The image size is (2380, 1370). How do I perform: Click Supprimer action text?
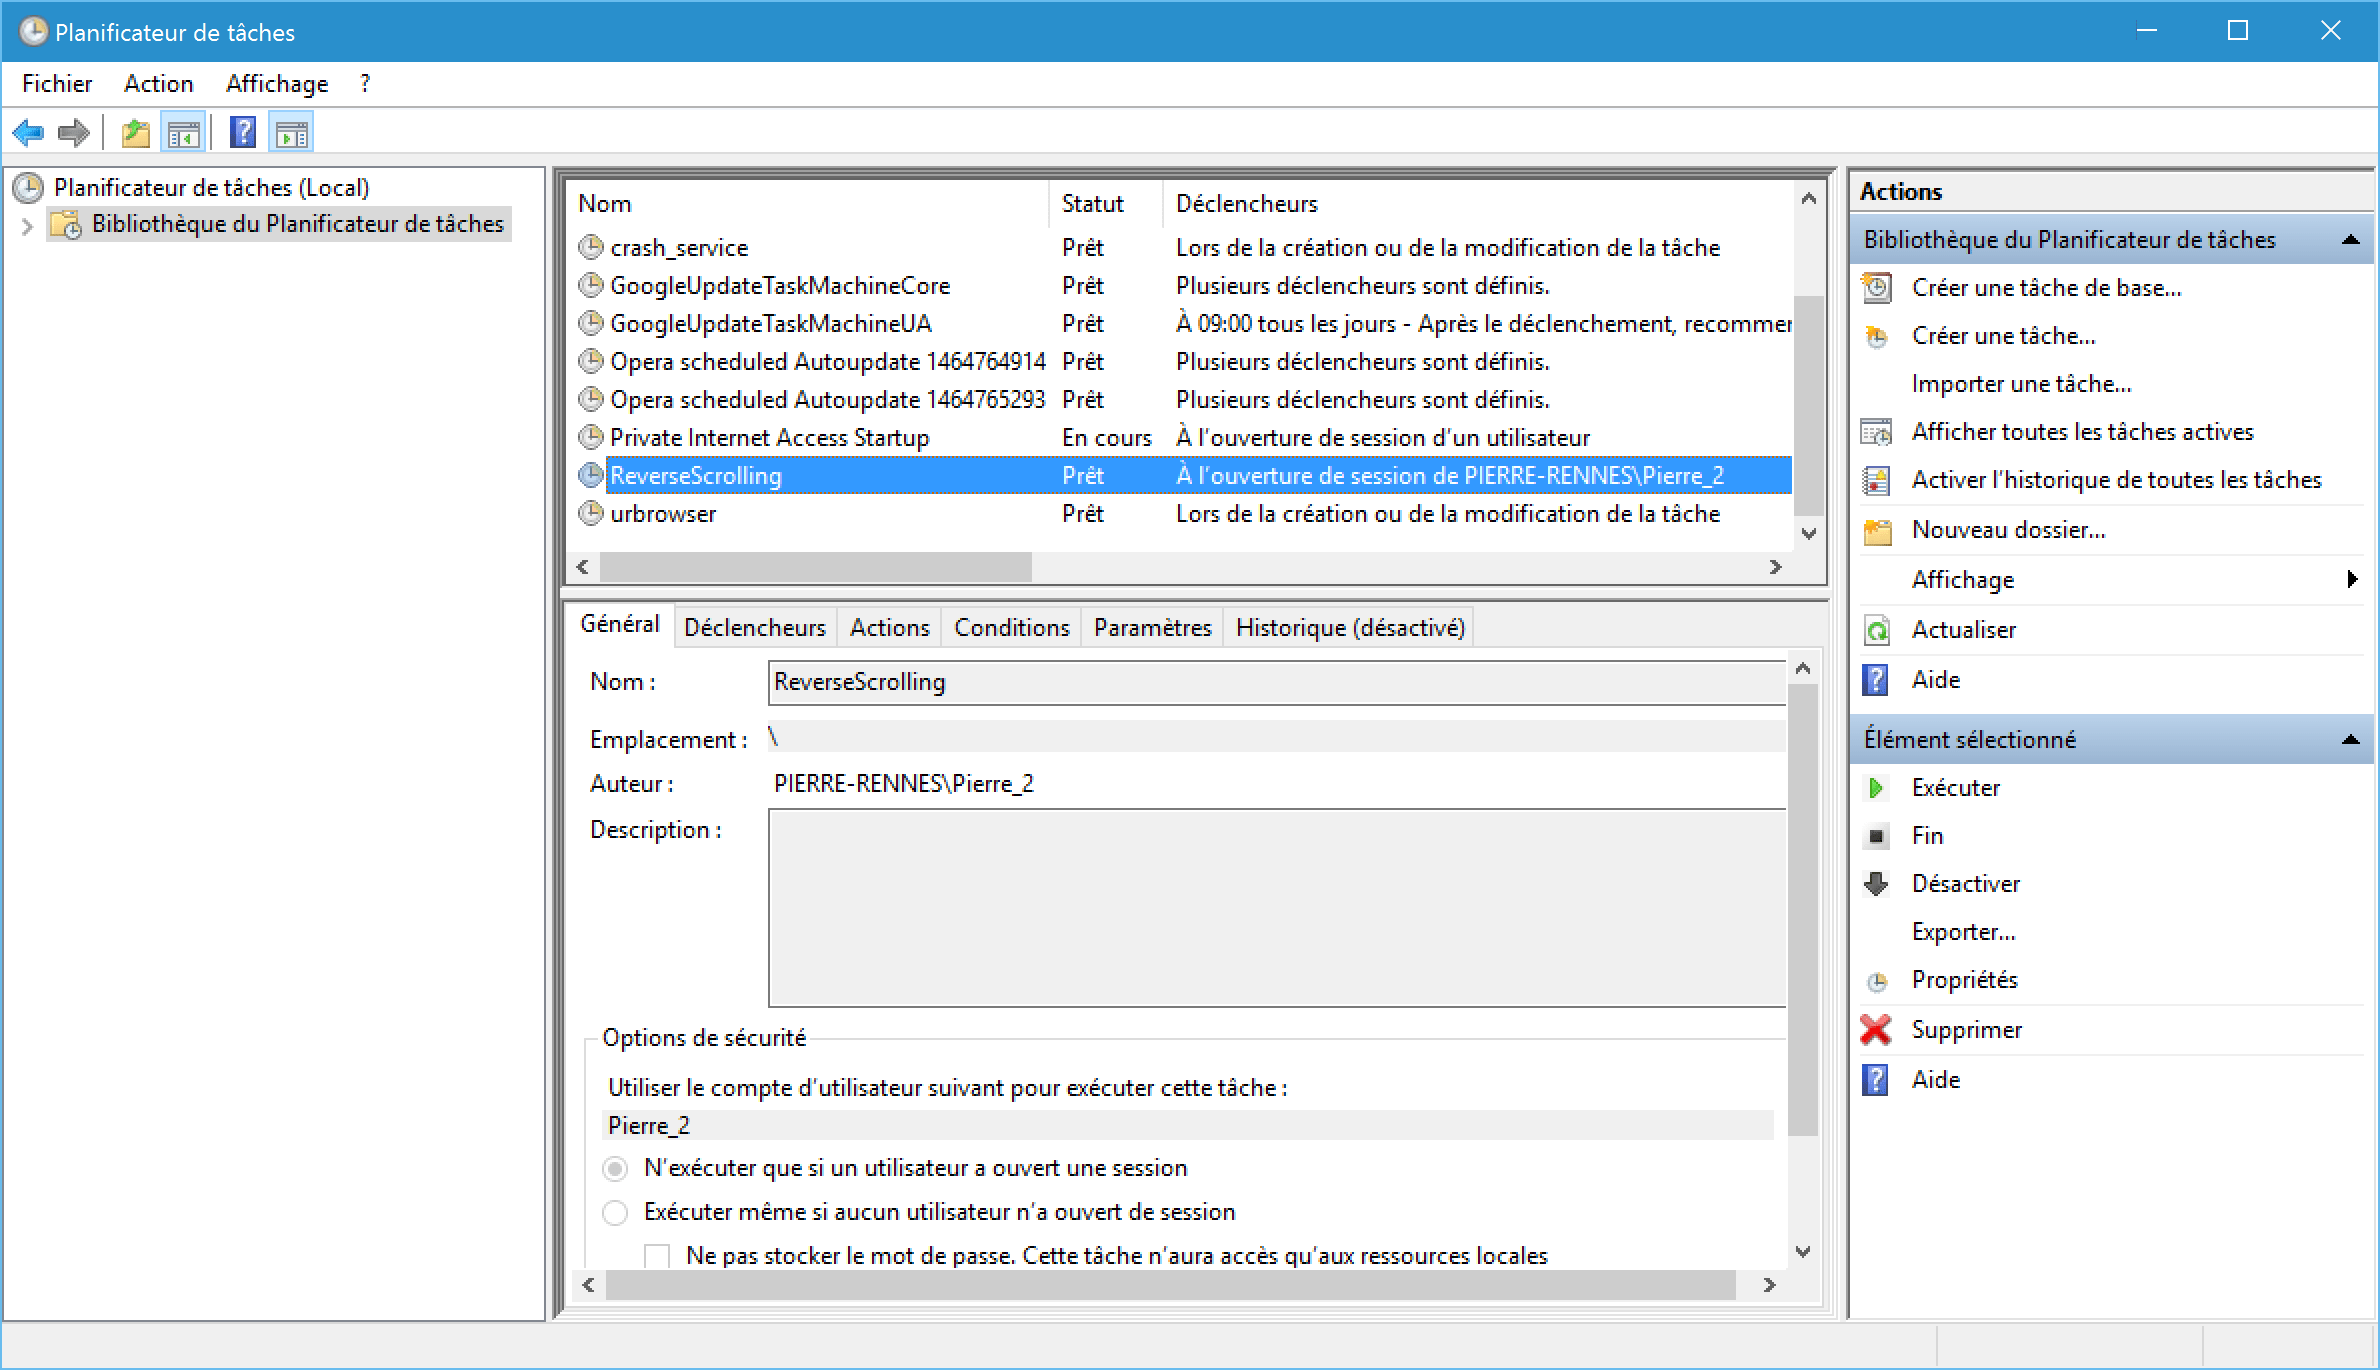1966,1030
